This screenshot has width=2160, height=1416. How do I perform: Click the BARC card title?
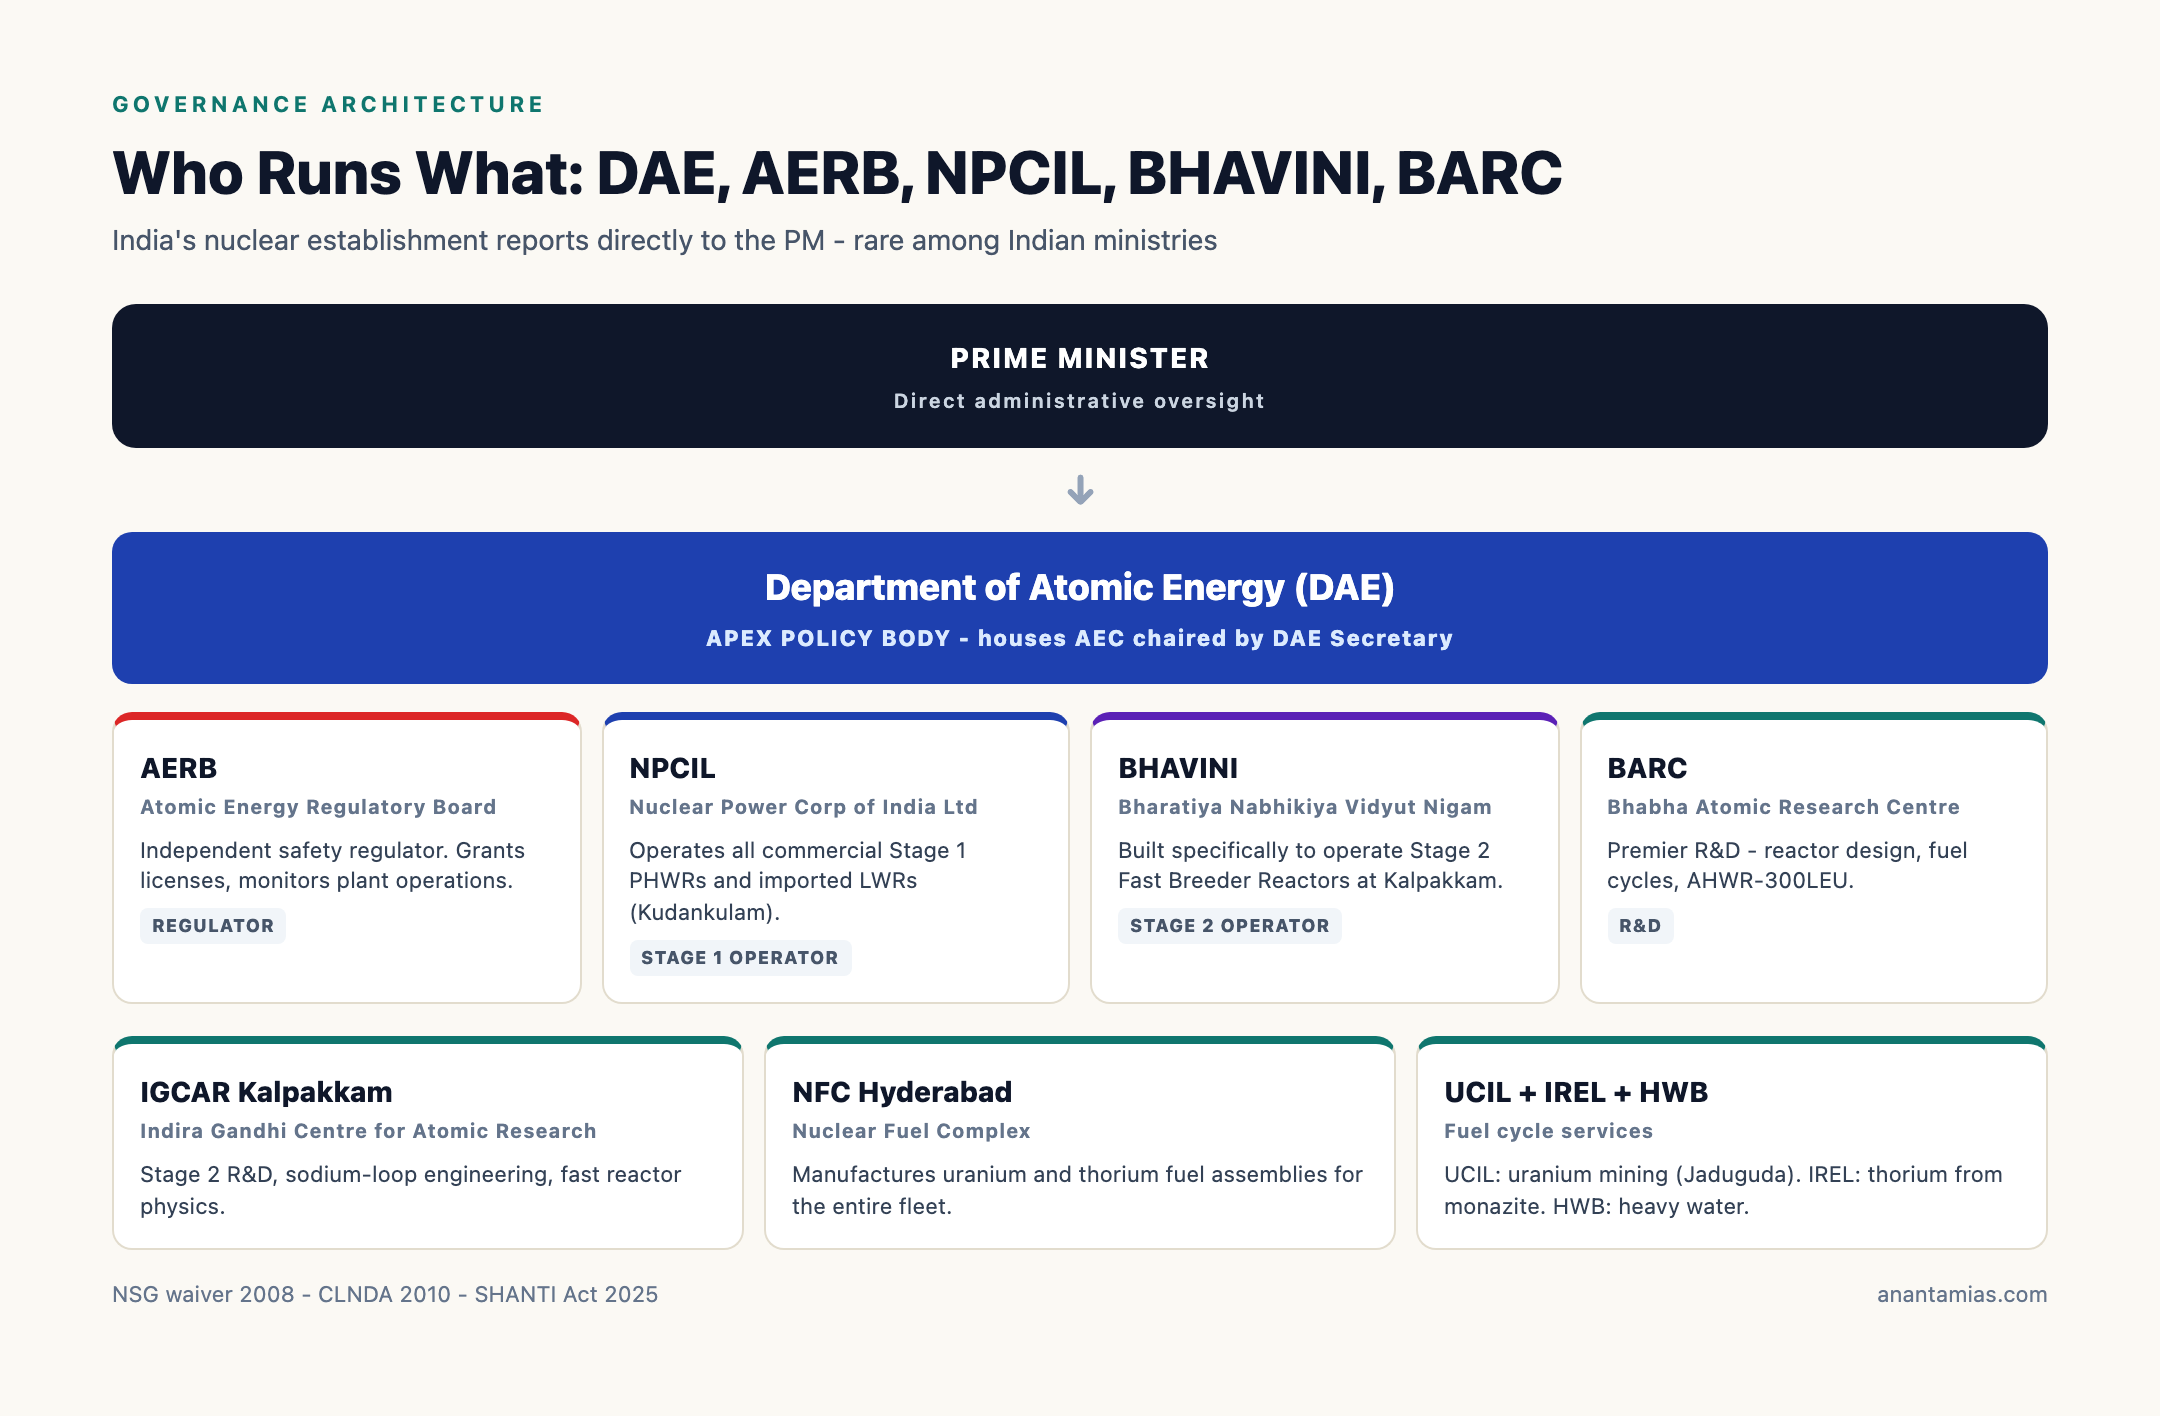click(1647, 768)
